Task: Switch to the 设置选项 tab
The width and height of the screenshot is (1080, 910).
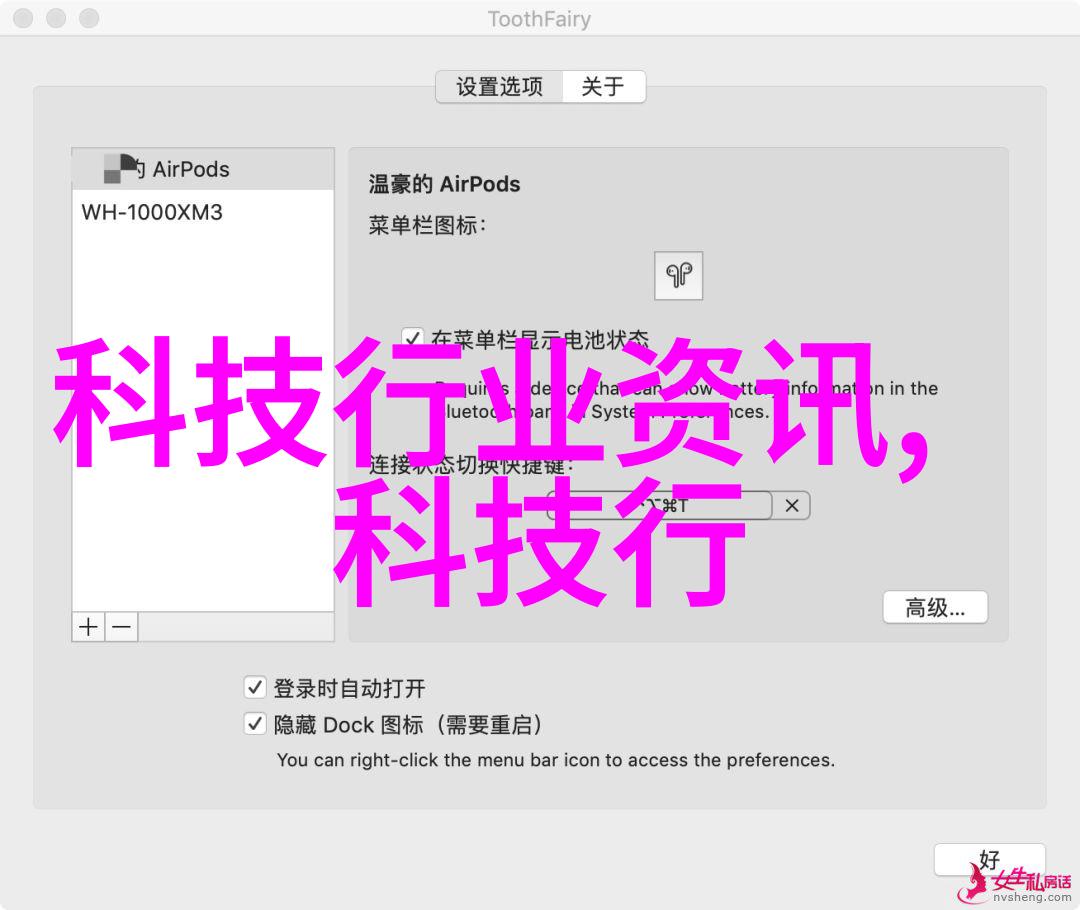Action: click(x=499, y=87)
